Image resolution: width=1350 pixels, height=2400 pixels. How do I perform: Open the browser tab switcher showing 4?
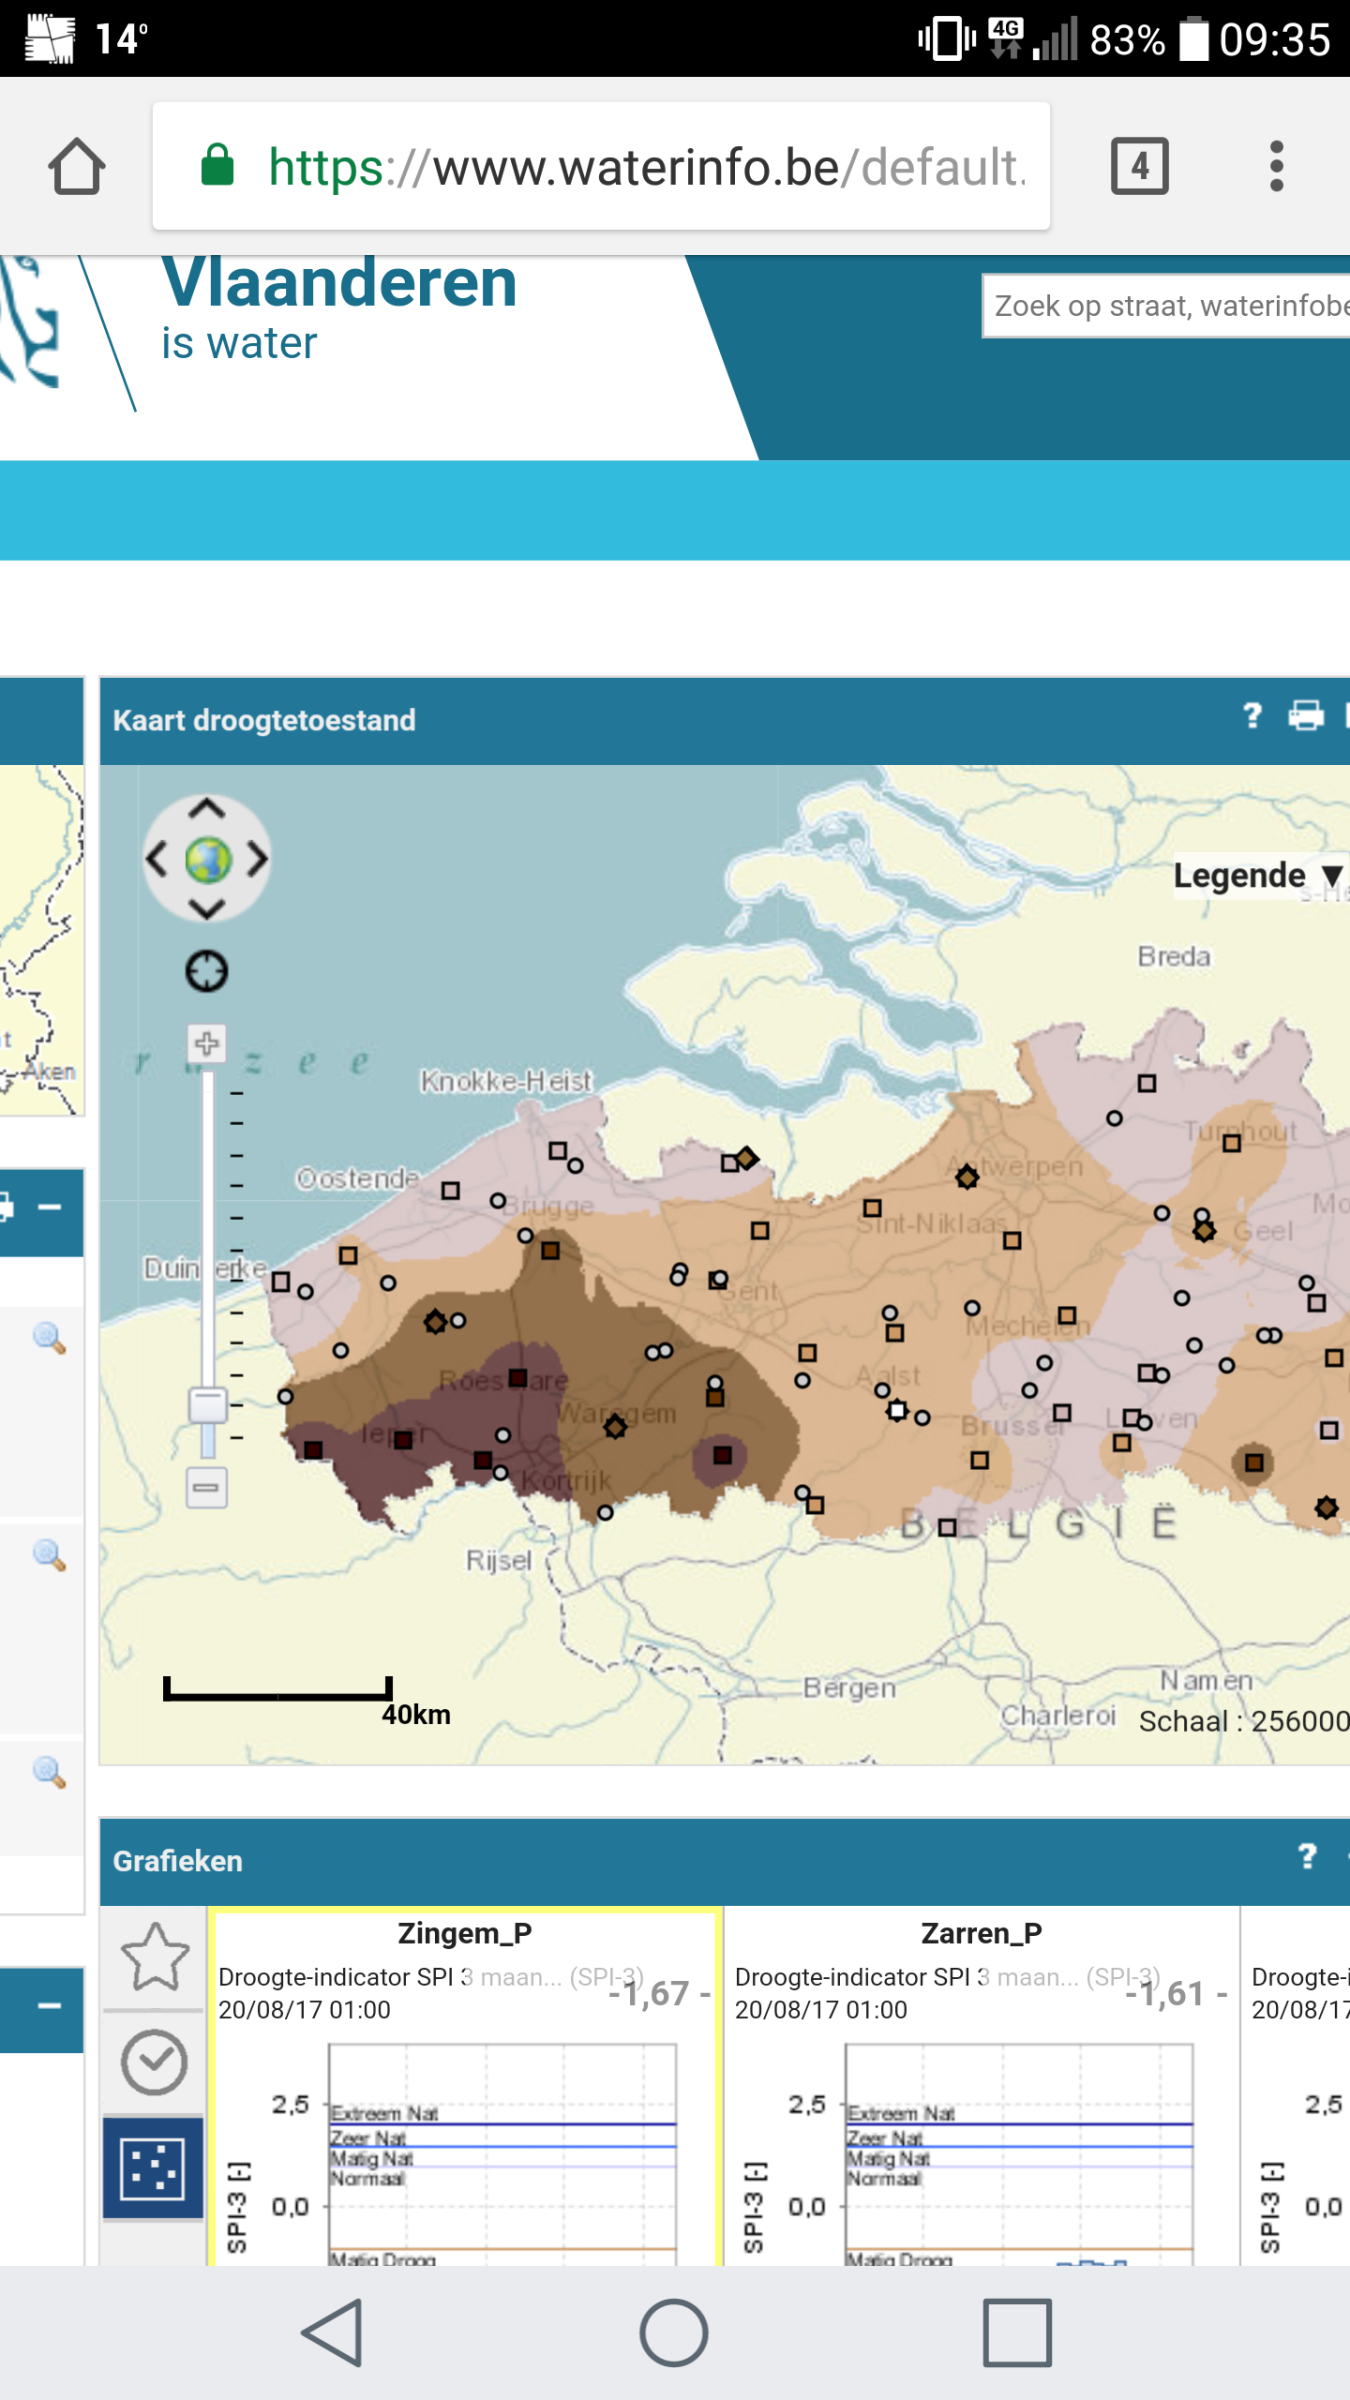(1139, 166)
